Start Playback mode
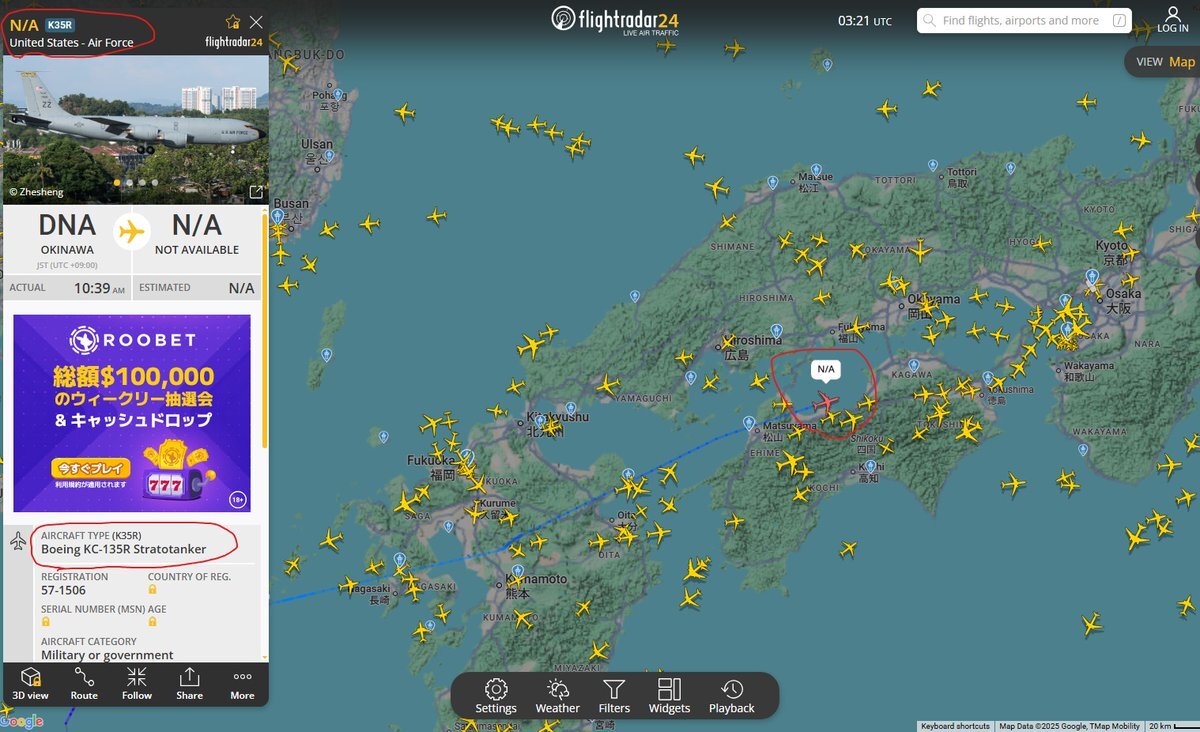The width and height of the screenshot is (1200, 732). [732, 696]
